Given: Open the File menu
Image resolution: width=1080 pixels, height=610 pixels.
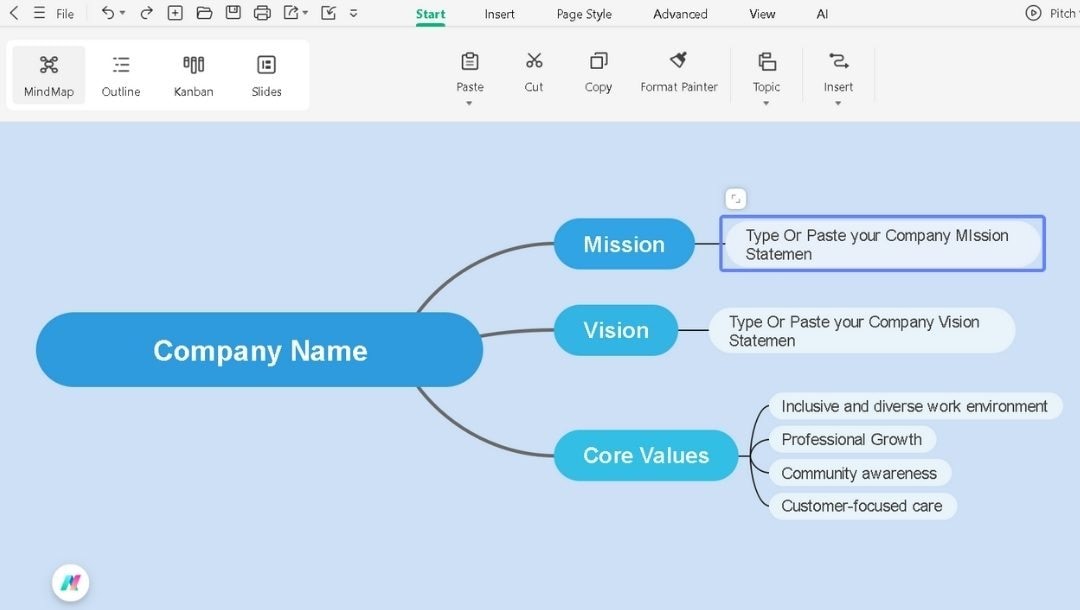Looking at the screenshot, I should click(64, 13).
